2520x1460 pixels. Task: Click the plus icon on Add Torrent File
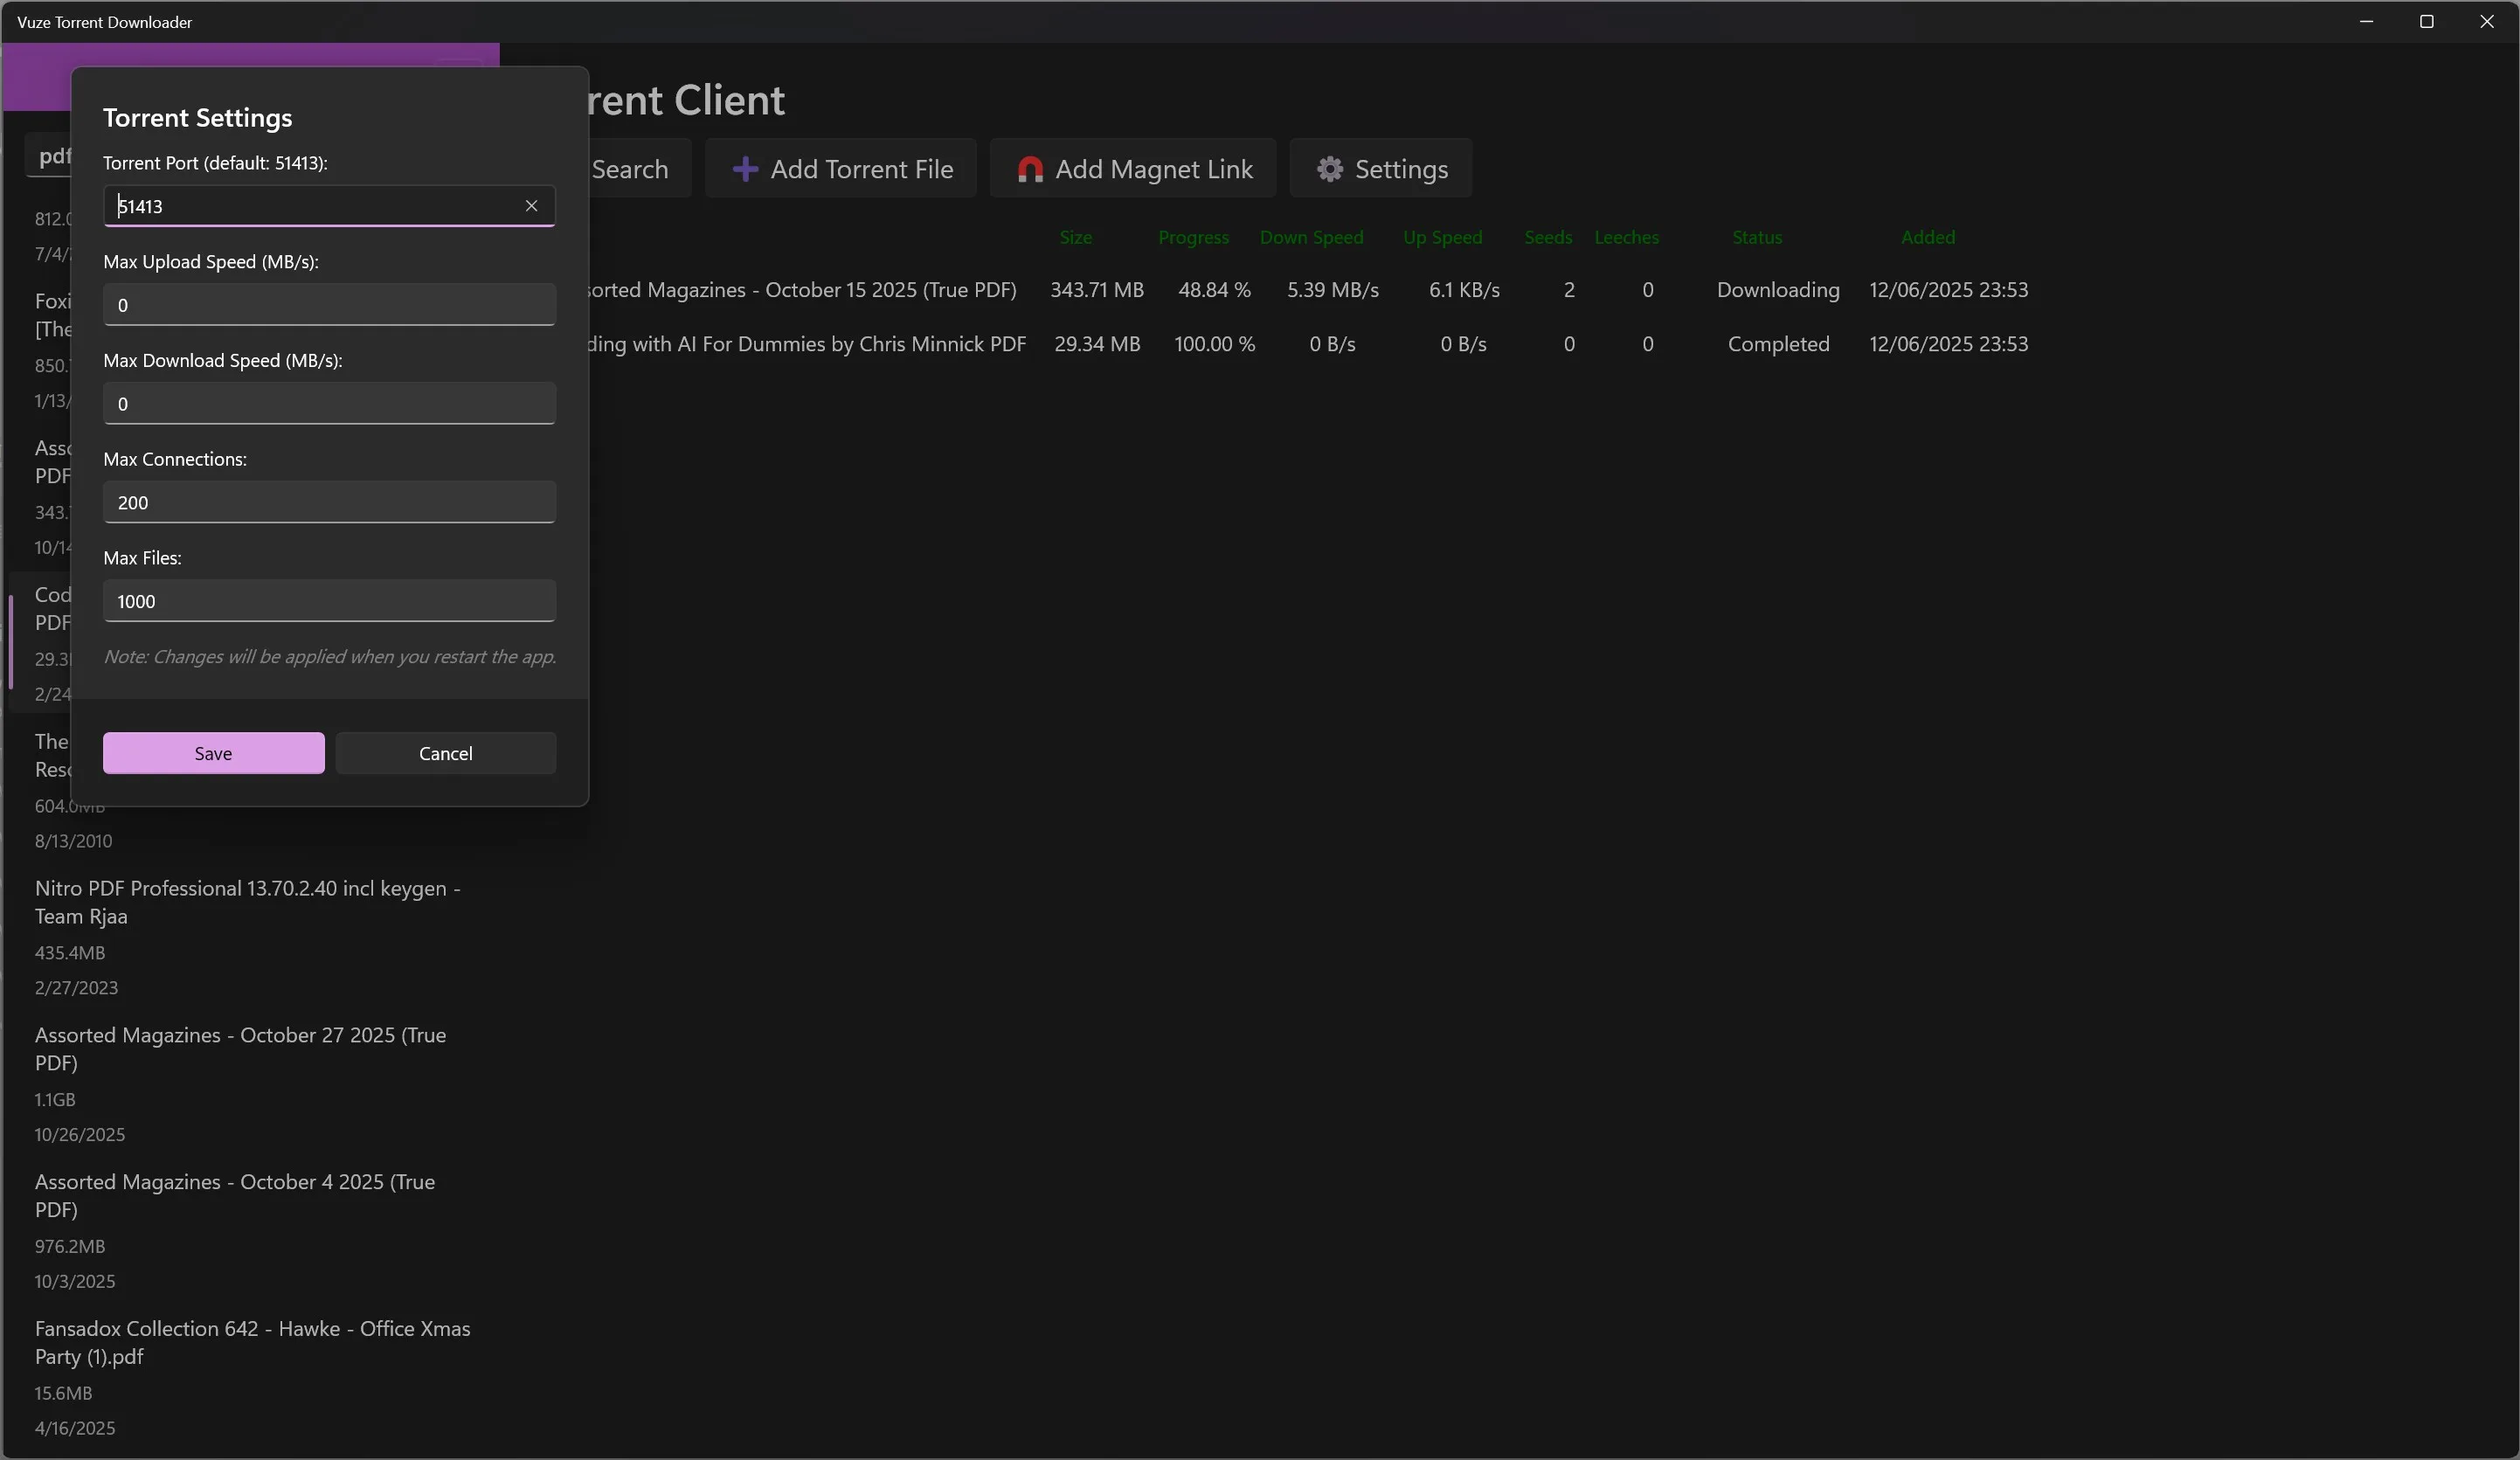(x=745, y=169)
